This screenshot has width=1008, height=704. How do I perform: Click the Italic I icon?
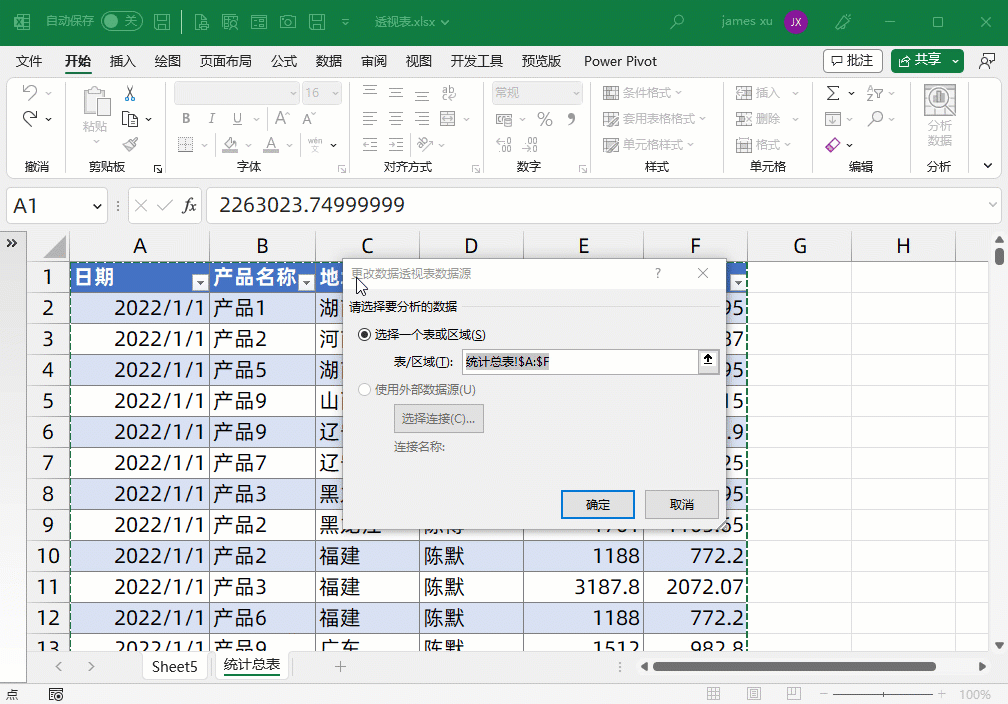(212, 118)
